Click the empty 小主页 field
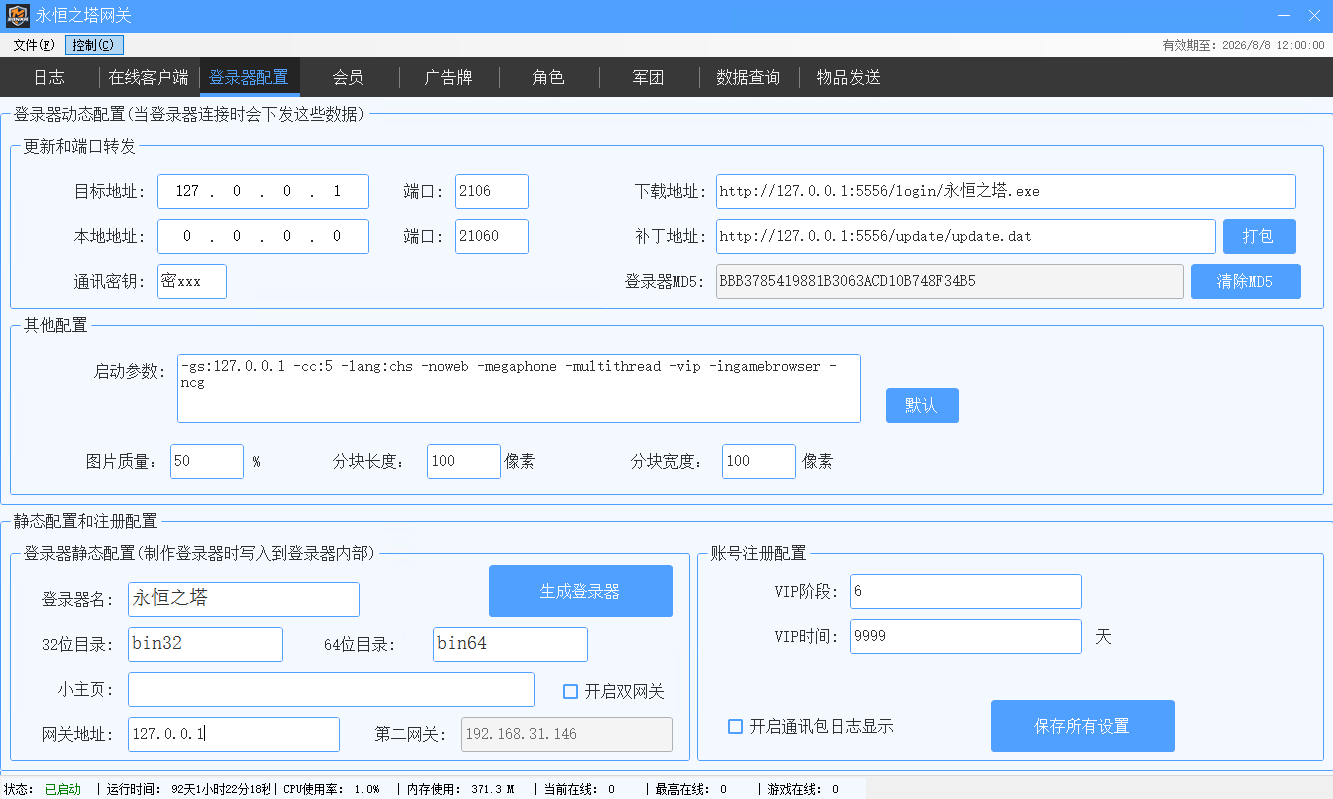The height and width of the screenshot is (799, 1333). (x=331, y=689)
